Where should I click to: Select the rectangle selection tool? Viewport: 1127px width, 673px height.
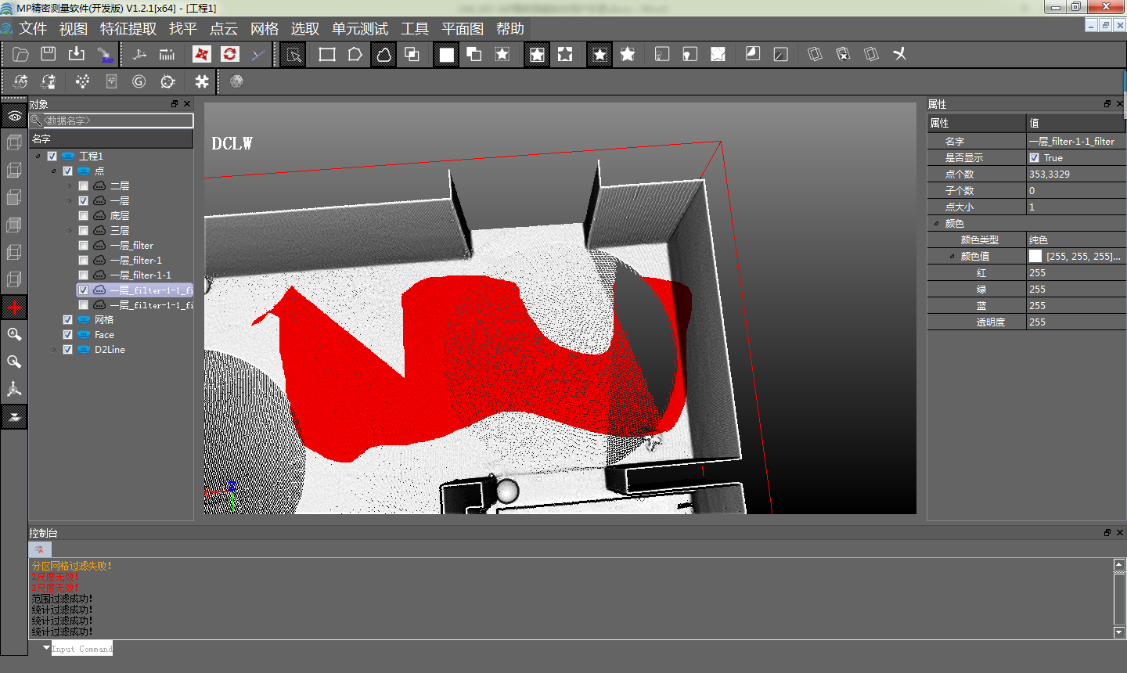click(327, 54)
